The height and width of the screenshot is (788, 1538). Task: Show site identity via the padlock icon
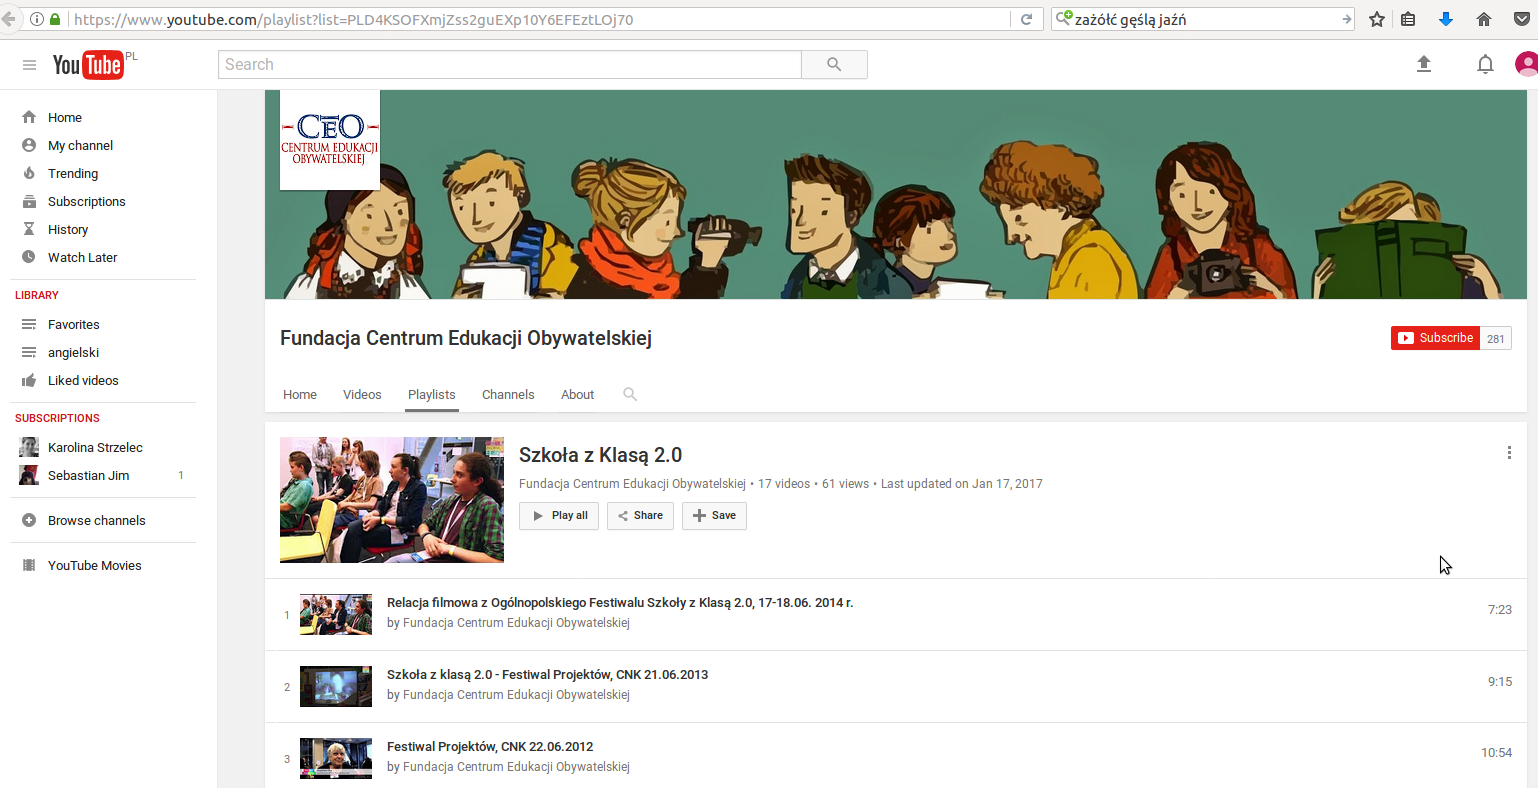coord(54,19)
